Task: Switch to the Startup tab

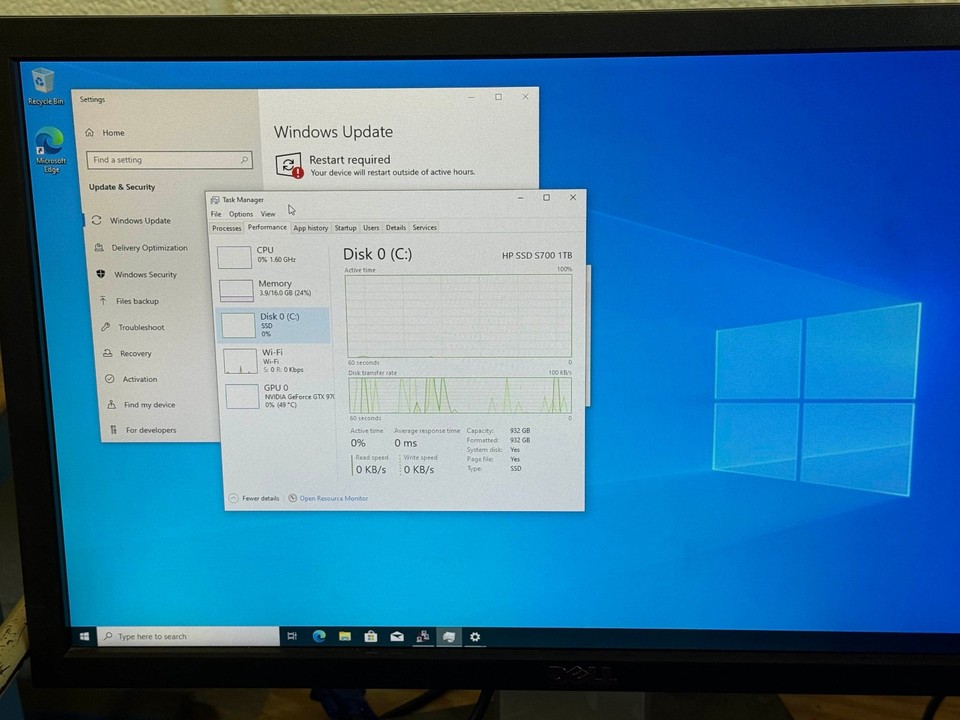Action: [x=345, y=227]
